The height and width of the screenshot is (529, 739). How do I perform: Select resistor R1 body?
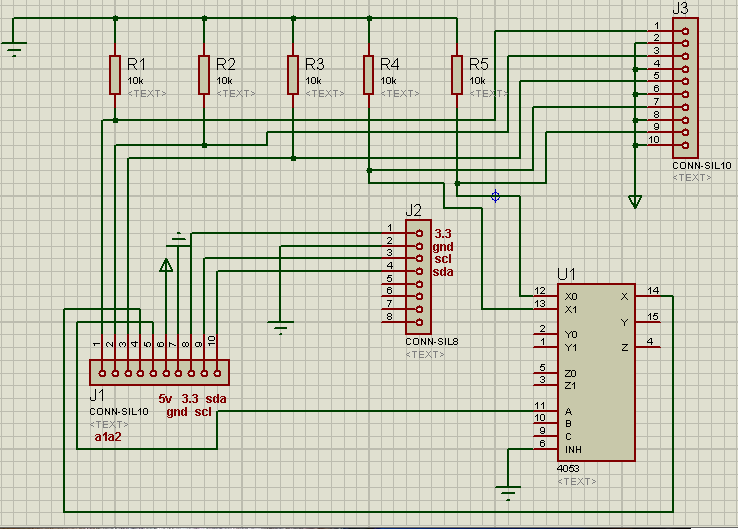(x=115, y=74)
